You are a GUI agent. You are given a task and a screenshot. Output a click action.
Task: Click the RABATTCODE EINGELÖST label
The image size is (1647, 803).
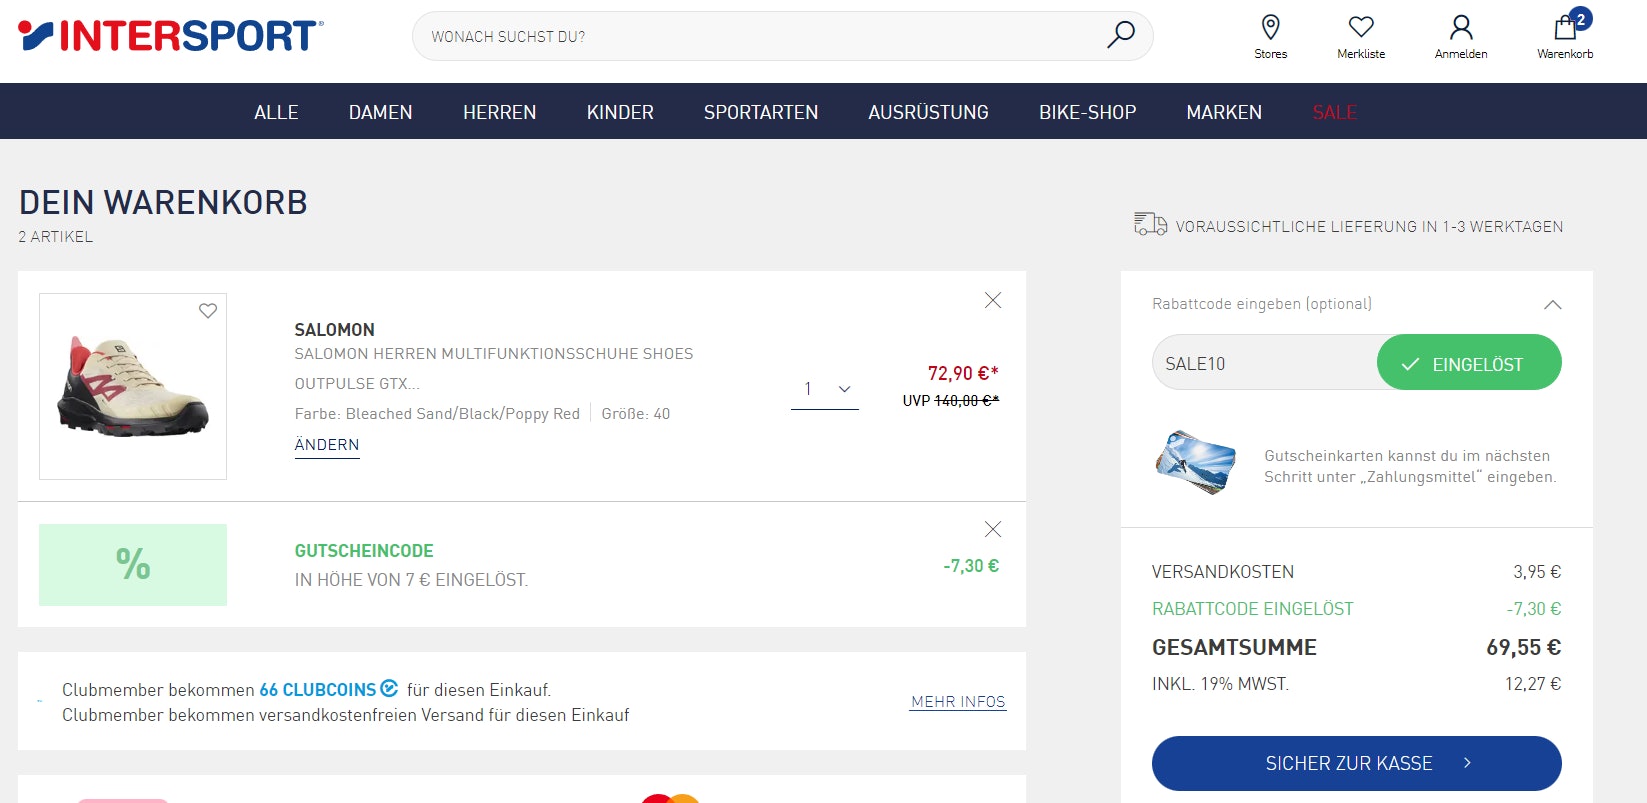(1253, 609)
